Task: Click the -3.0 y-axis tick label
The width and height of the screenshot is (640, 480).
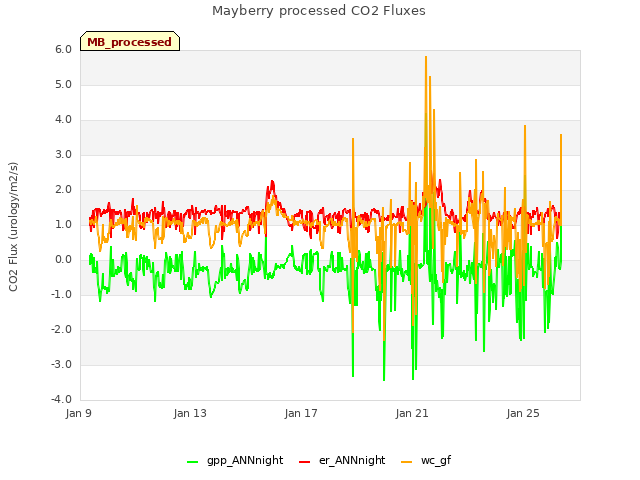Action: click(61, 364)
